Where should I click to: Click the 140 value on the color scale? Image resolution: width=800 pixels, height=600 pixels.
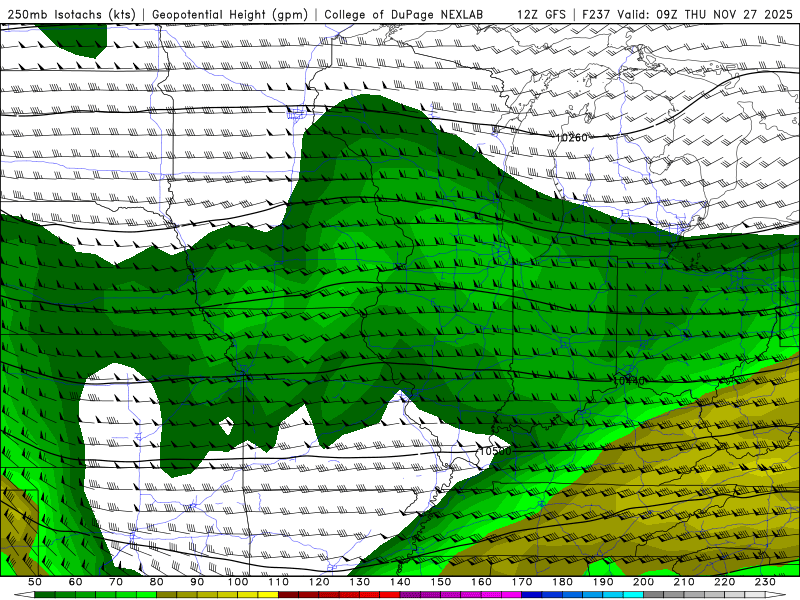401,582
